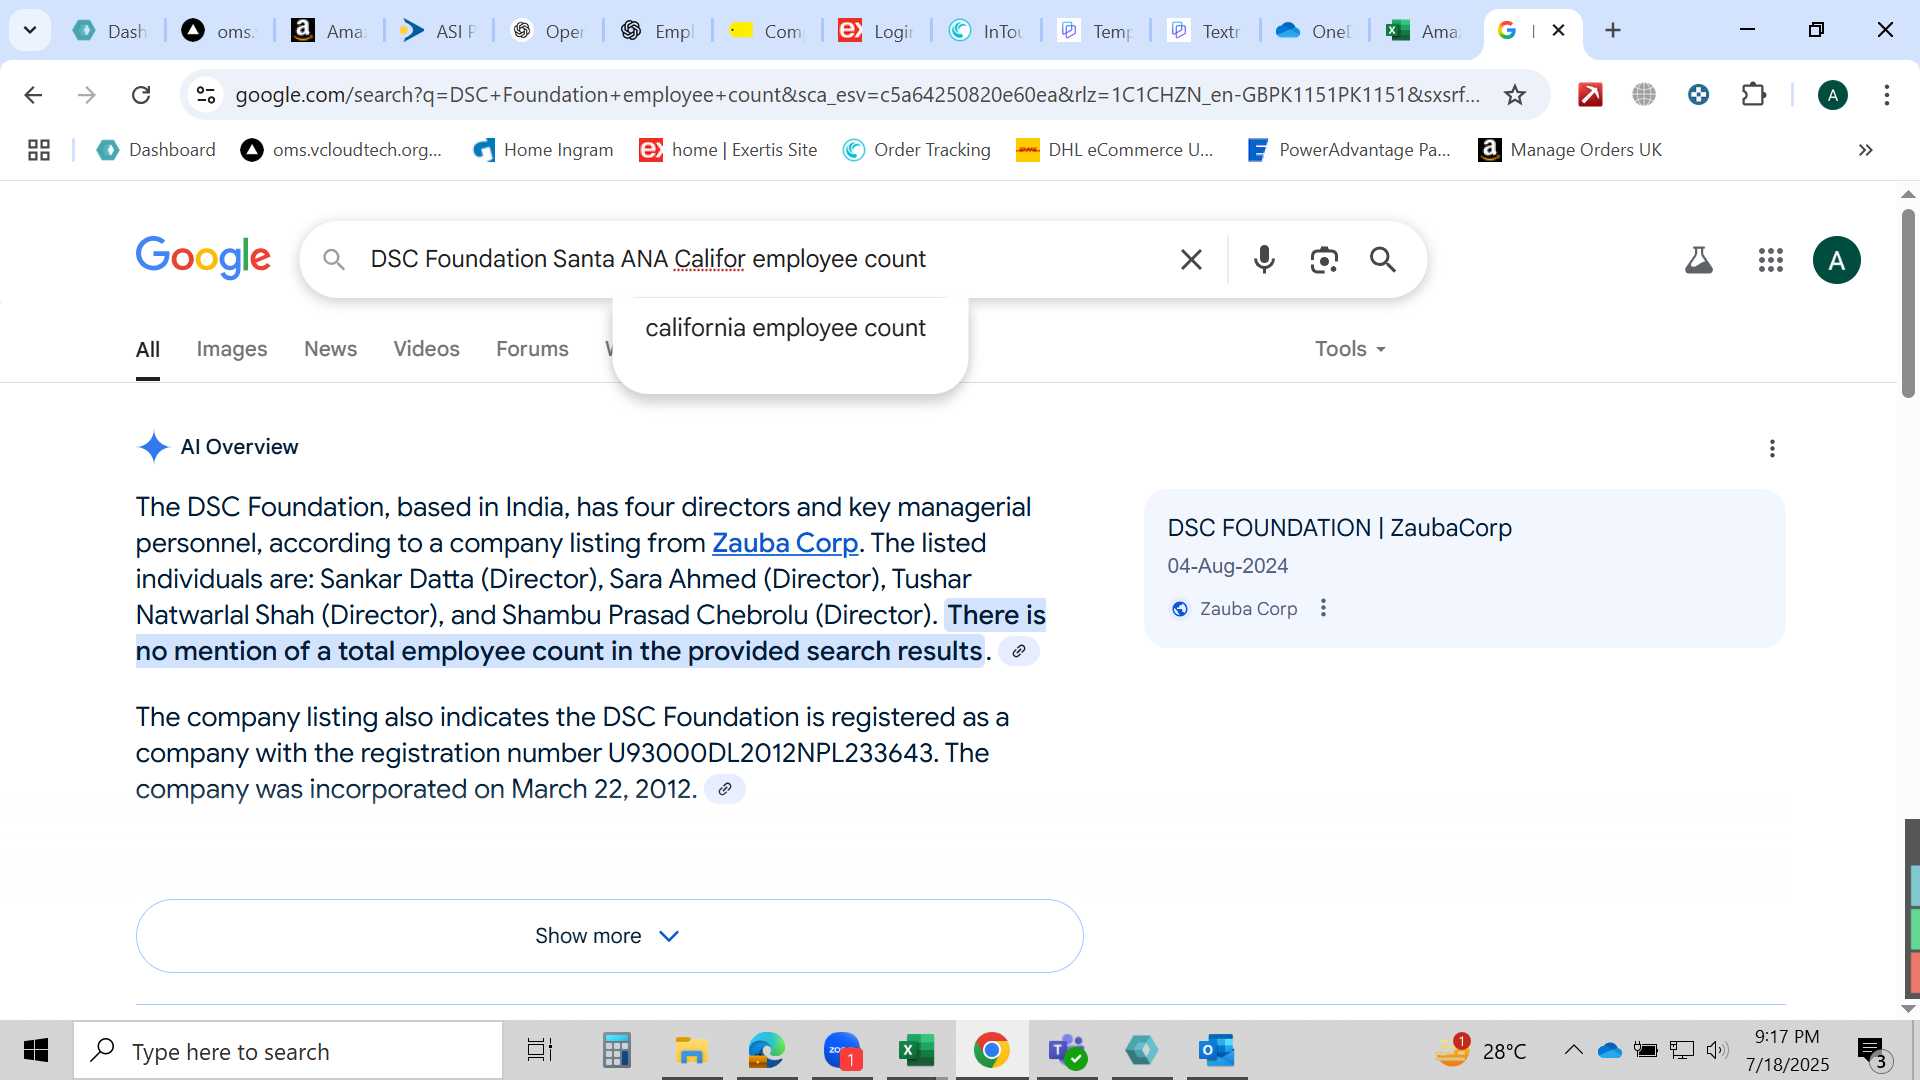Show hidden system tray icons
The width and height of the screenshot is (1920, 1080).
1573,1050
